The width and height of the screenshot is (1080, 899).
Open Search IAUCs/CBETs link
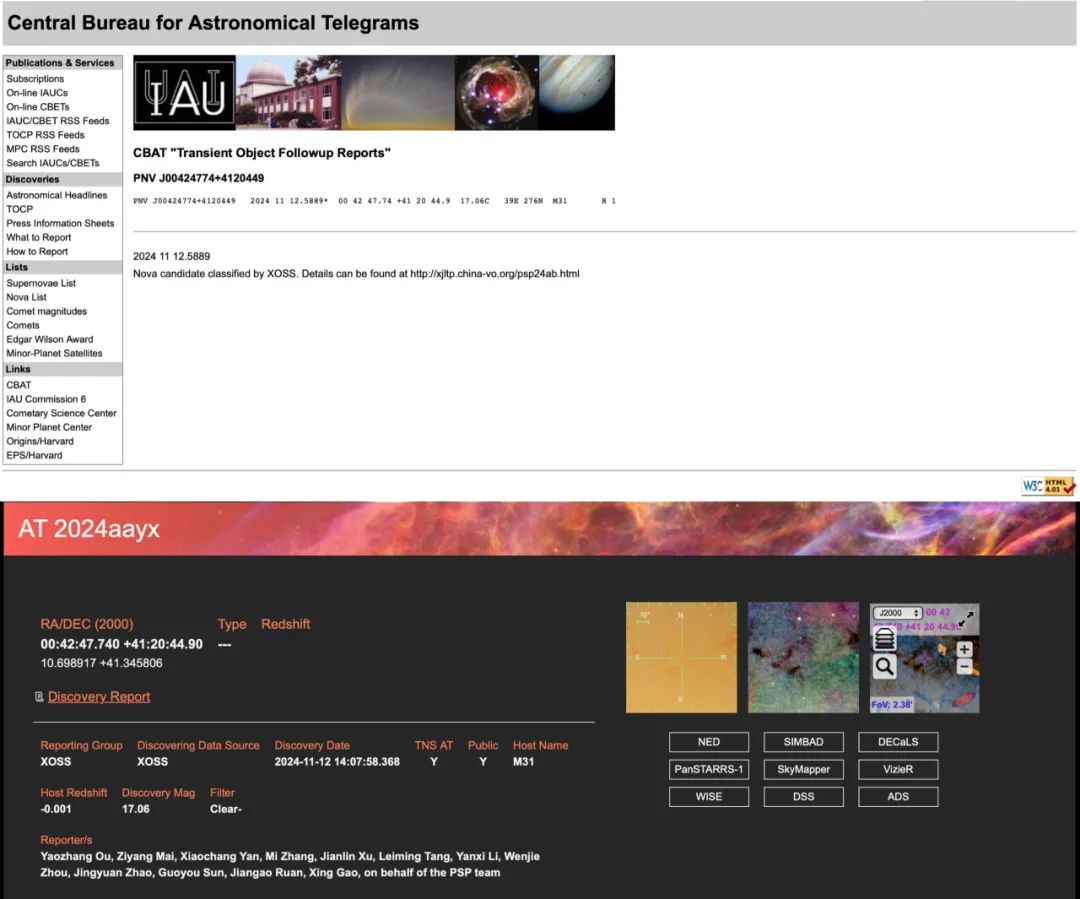point(53,163)
